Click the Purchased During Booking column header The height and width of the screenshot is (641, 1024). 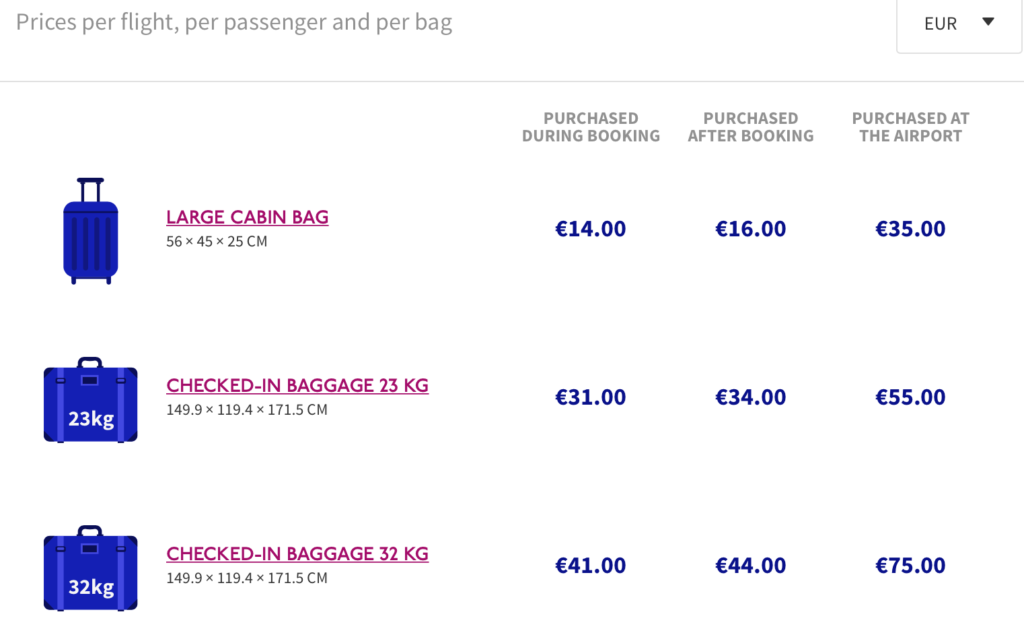pyautogui.click(x=591, y=127)
